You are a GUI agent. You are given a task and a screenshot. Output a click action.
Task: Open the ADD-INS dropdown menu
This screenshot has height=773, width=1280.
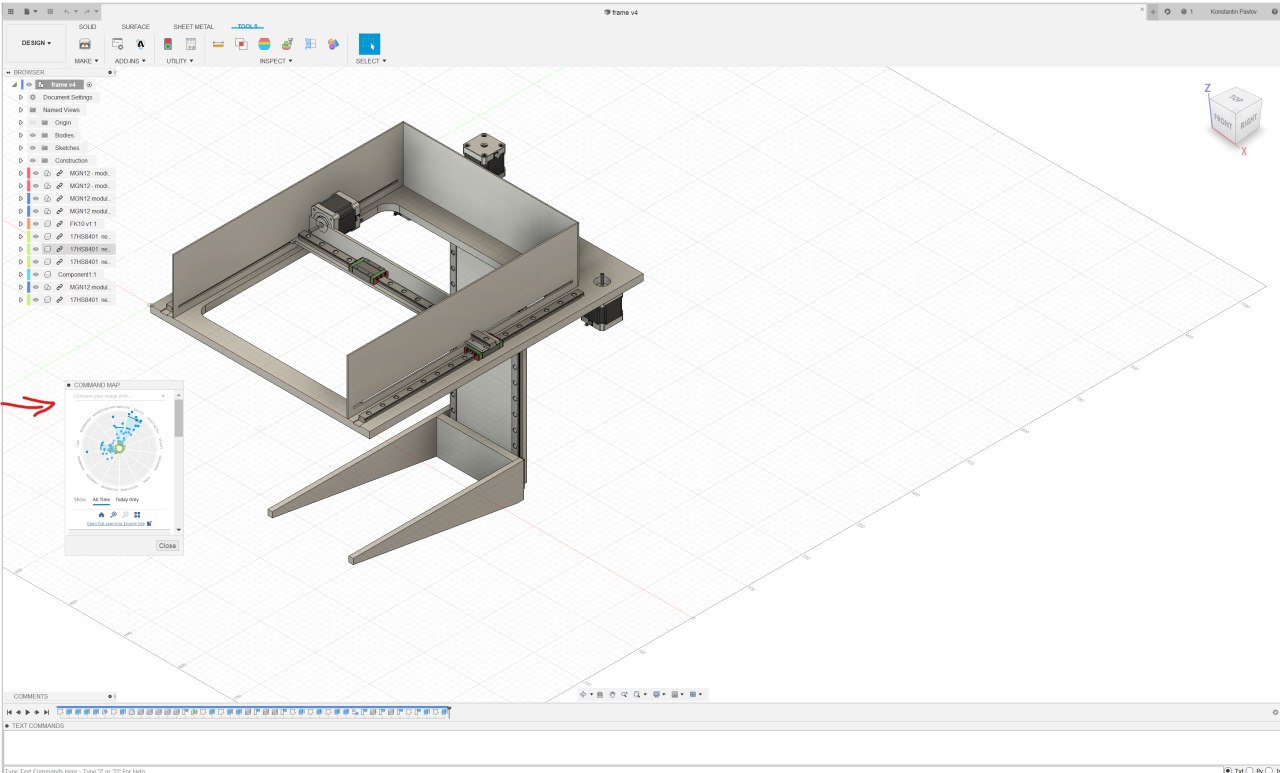(x=130, y=61)
